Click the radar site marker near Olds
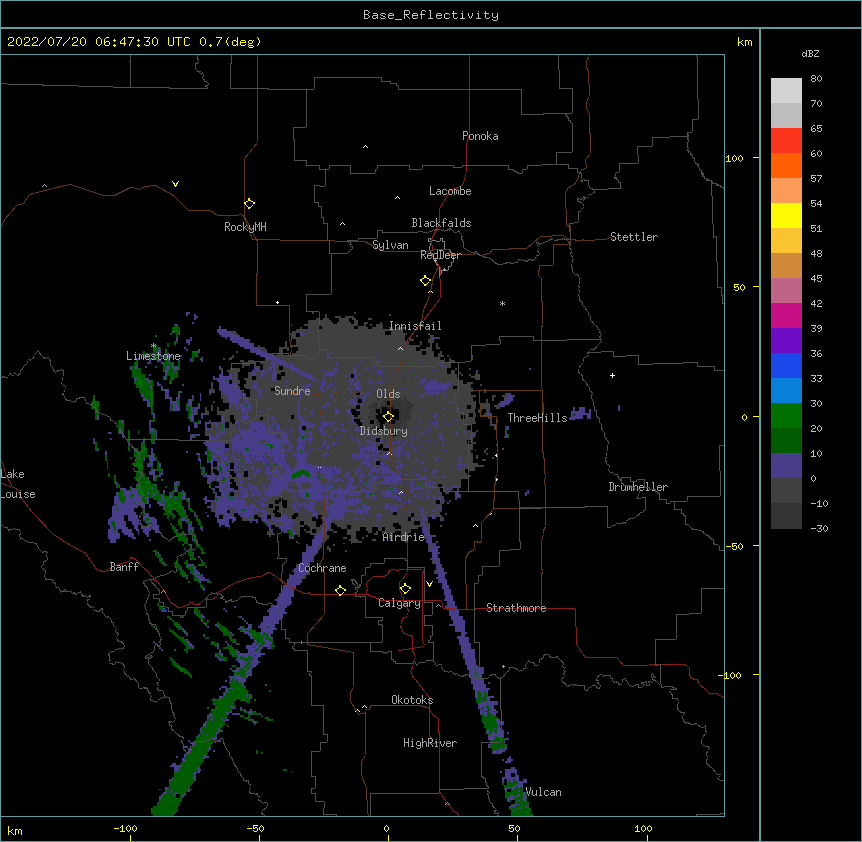This screenshot has width=862, height=842. pyautogui.click(x=388, y=416)
